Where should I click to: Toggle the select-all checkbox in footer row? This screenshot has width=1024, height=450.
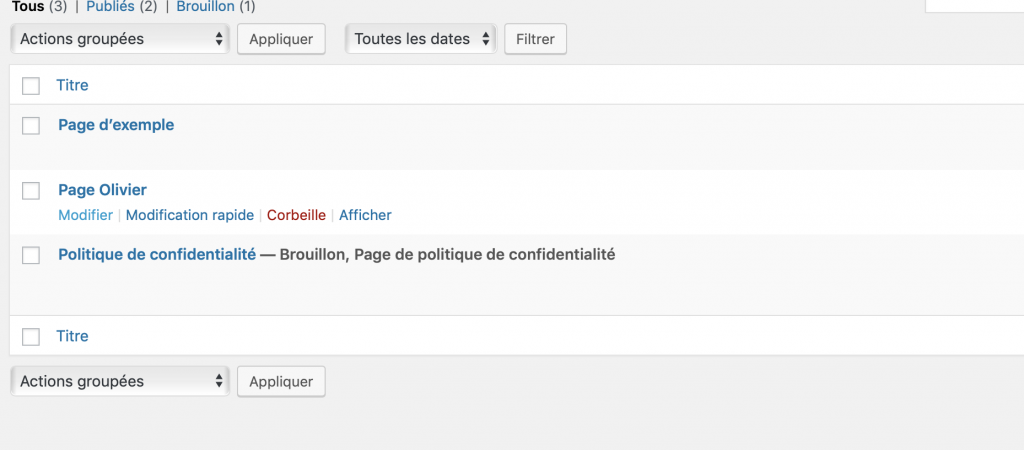31,336
